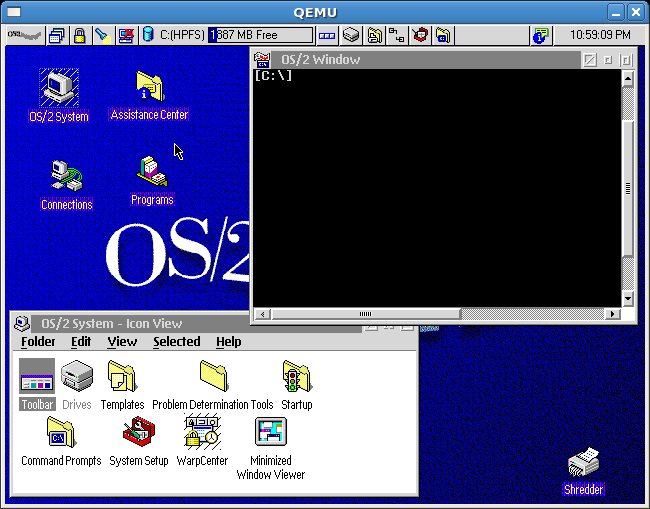Click the down arrow of OS/2 Window scrollbar

(x=628, y=298)
